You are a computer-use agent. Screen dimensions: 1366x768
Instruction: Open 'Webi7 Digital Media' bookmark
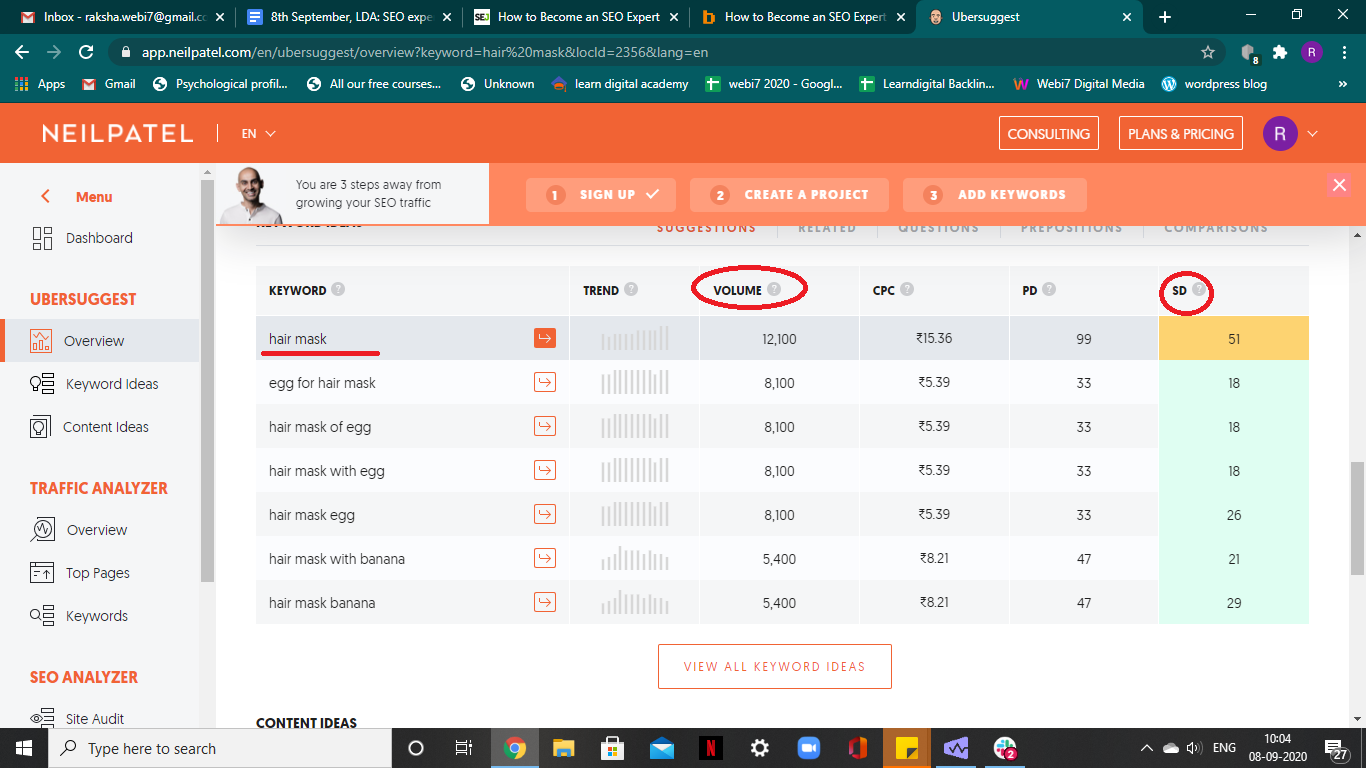tap(1079, 84)
